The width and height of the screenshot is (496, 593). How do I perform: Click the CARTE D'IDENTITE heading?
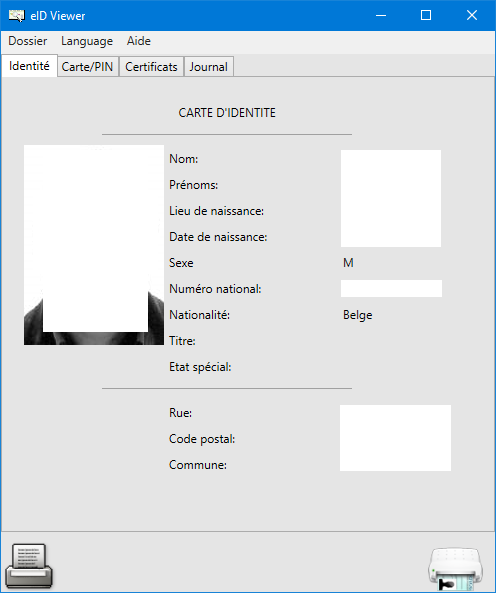[227, 113]
